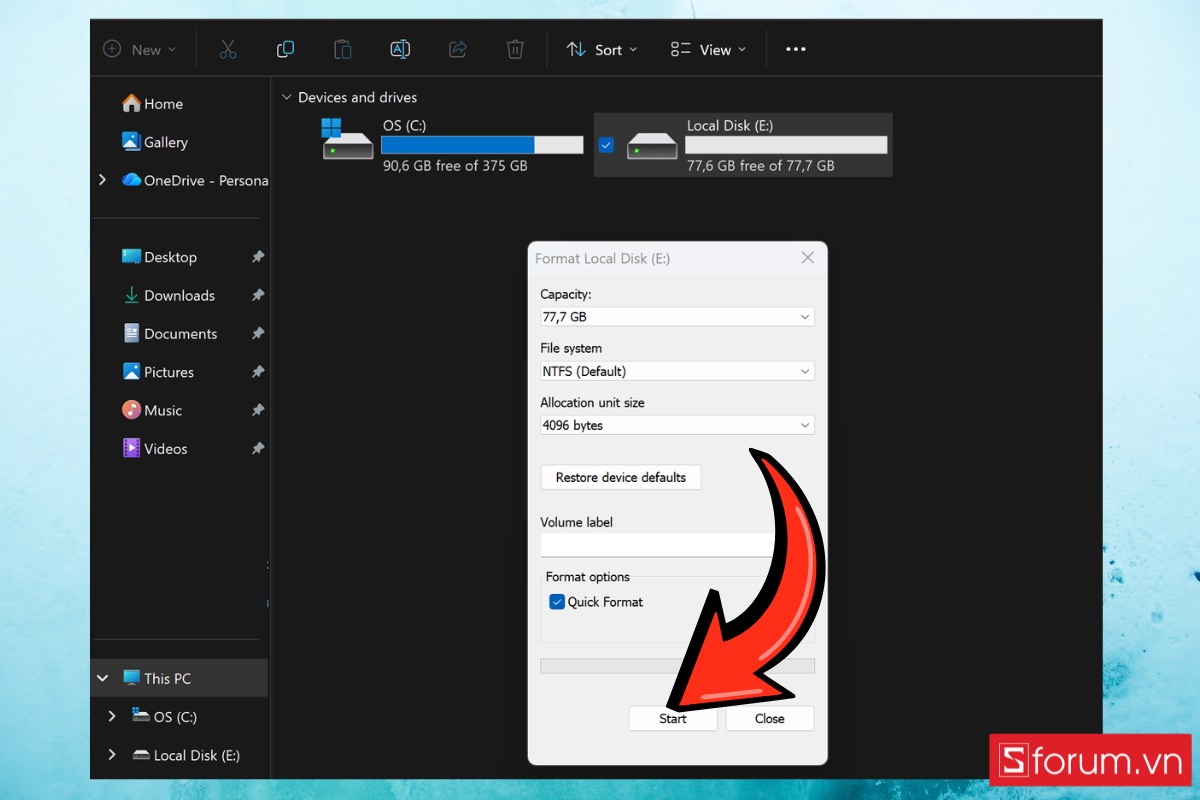This screenshot has height=800, width=1200.
Task: Click the Paste icon in the toolbar
Action: point(342,48)
